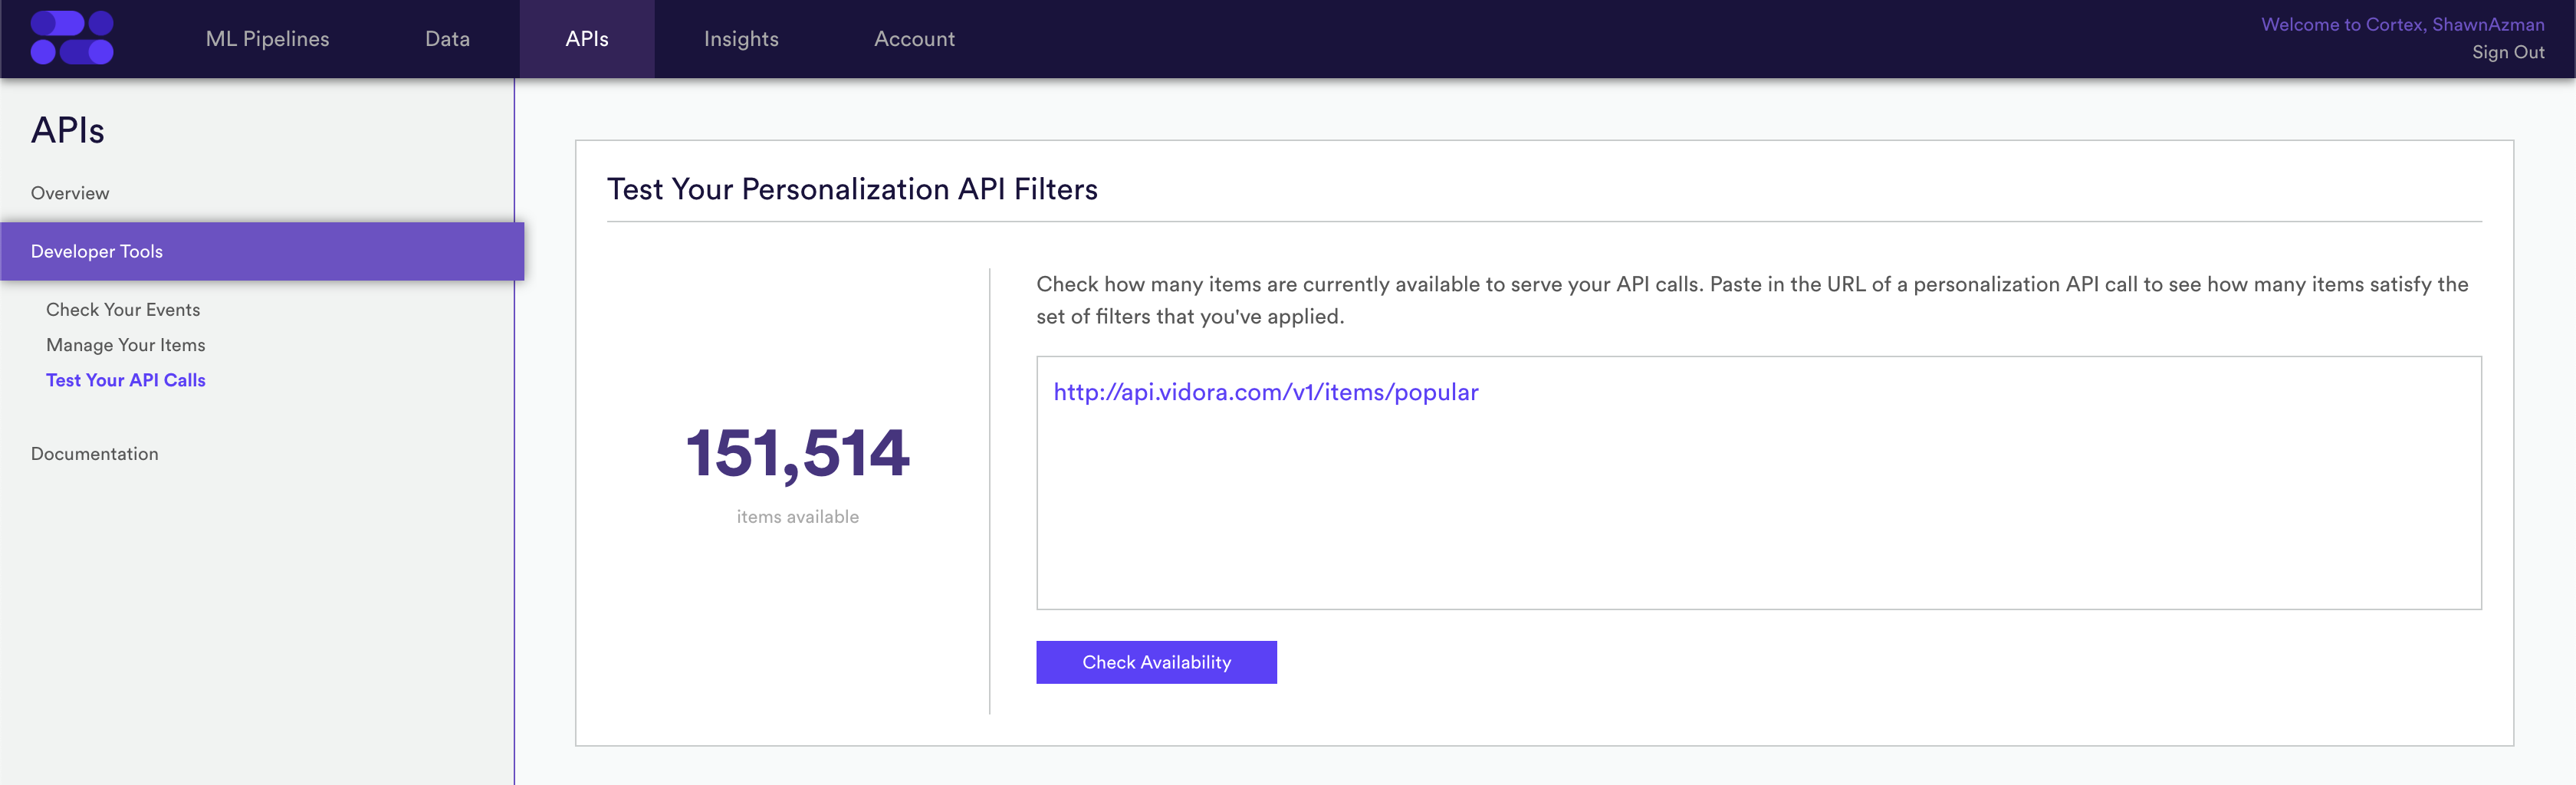This screenshot has width=2576, height=785.
Task: Click the Test Your Personalization API Filters heading
Action: [852, 189]
